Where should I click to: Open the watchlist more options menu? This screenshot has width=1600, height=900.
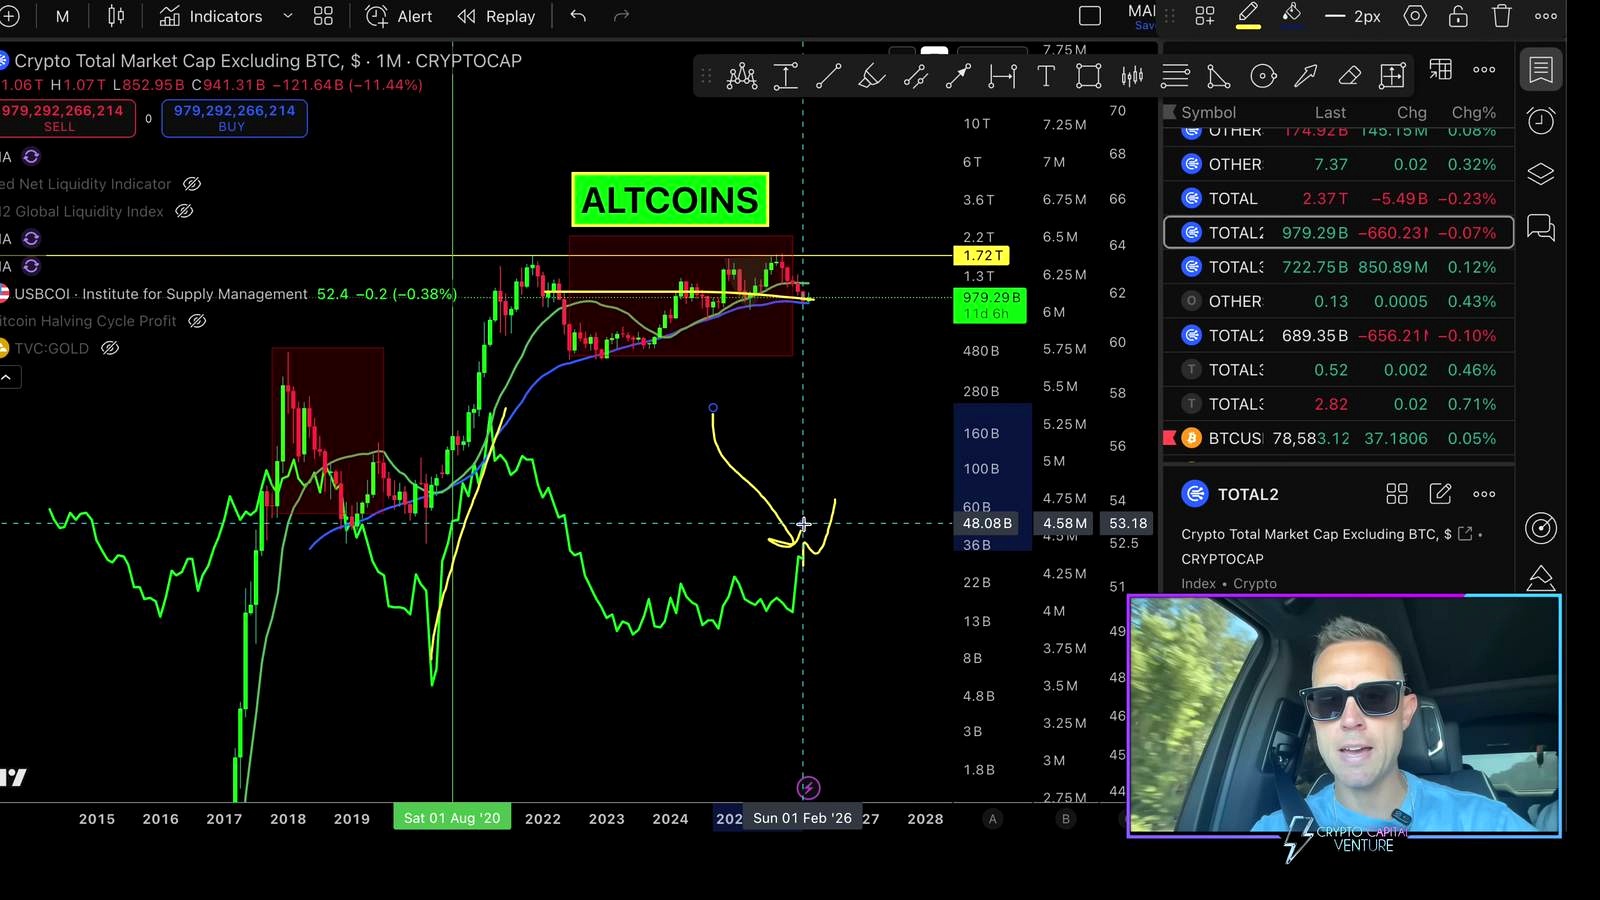pyautogui.click(x=1485, y=70)
